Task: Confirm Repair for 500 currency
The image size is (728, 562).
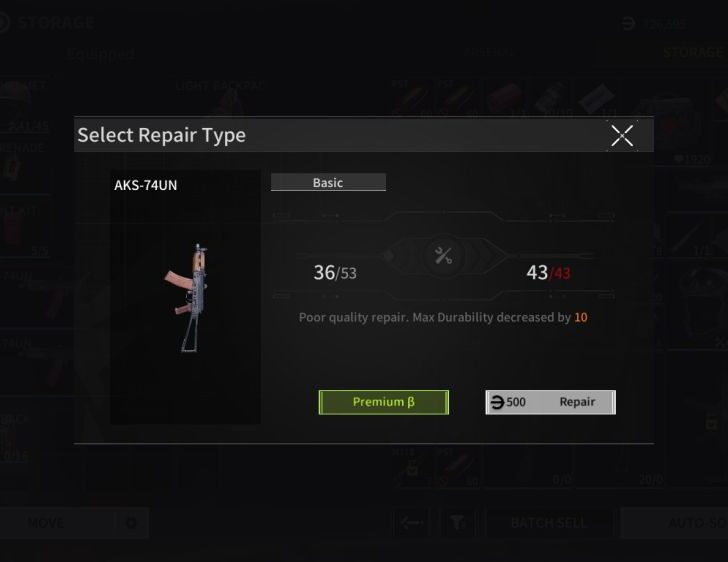Action: 551,402
